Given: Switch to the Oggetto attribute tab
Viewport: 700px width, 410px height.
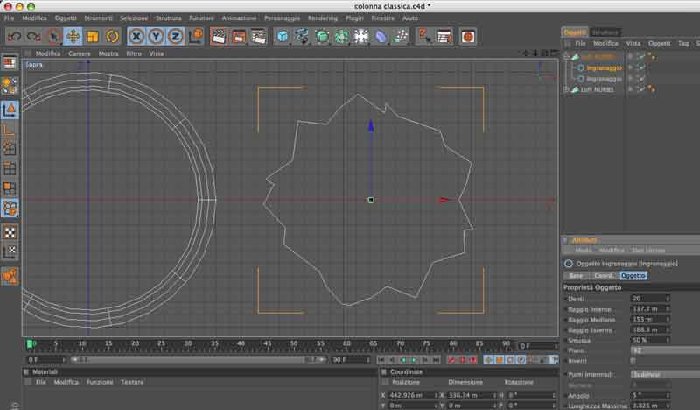Looking at the screenshot, I should click(633, 276).
